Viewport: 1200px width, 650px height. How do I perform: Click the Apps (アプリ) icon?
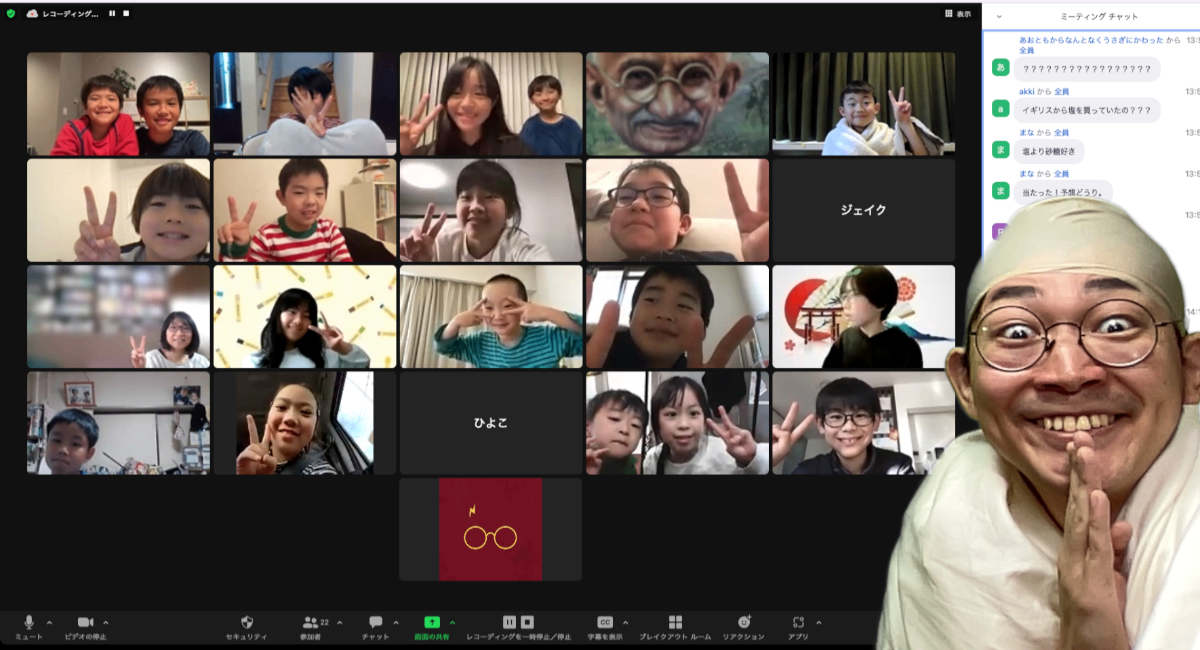coord(797,622)
